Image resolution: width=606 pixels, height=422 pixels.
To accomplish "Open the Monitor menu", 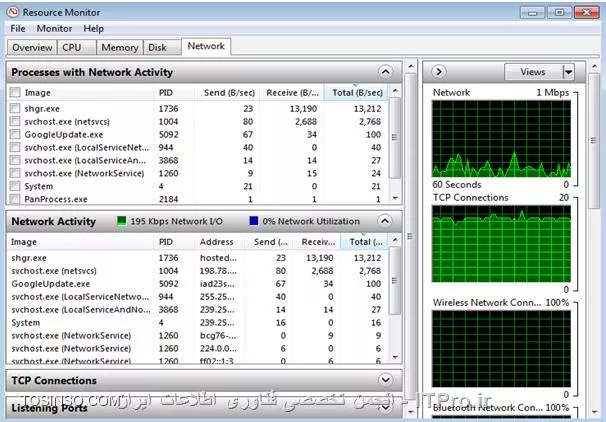I will [x=54, y=29].
